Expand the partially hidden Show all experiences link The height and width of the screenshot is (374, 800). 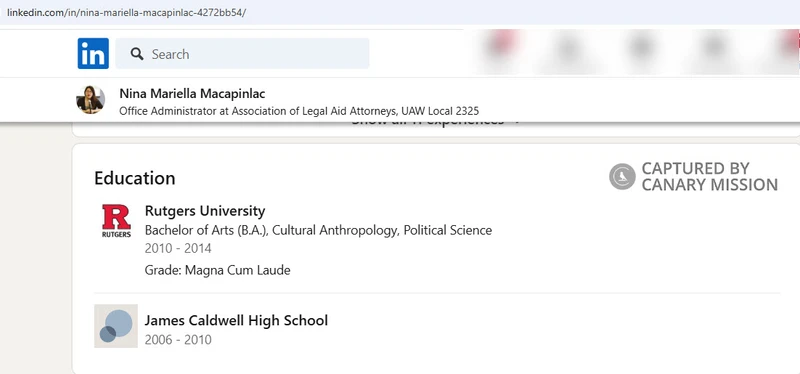click(x=428, y=123)
